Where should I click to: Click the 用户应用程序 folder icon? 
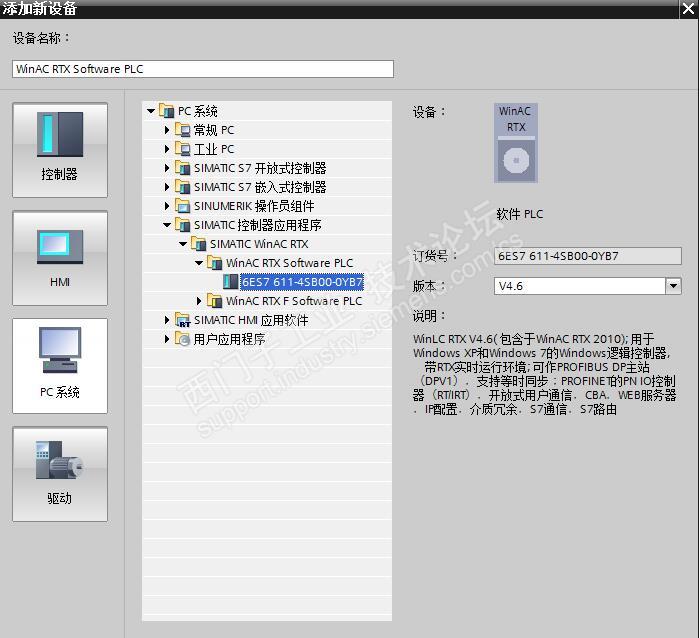(183, 339)
